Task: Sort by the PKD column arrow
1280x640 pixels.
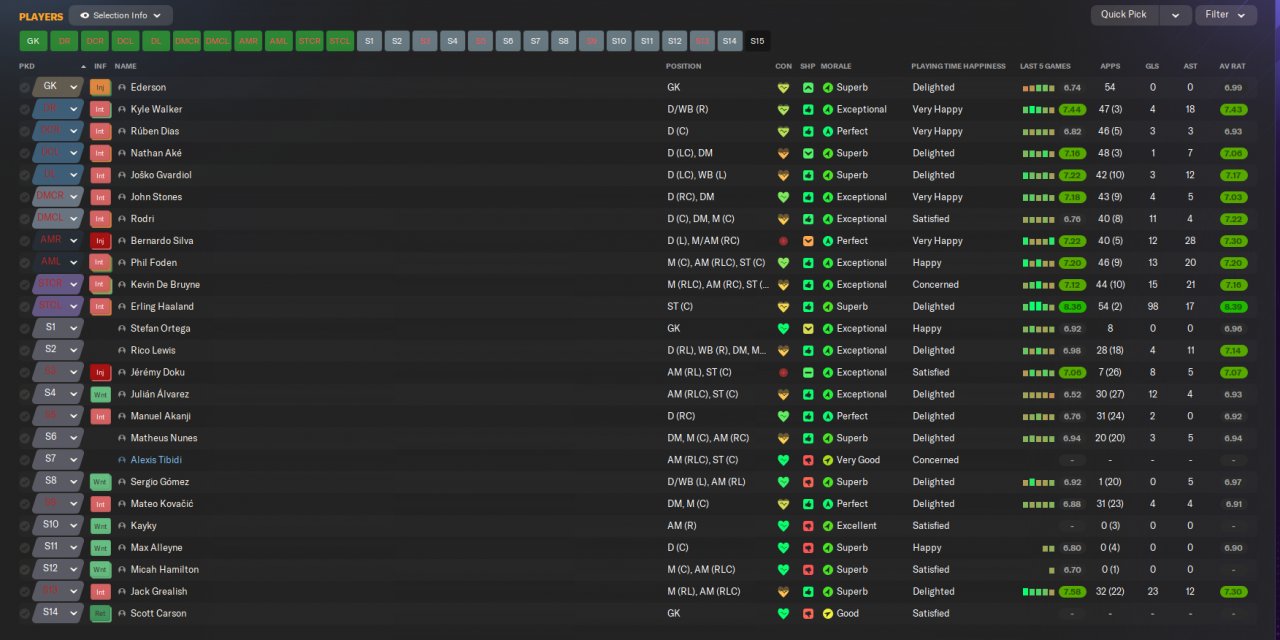Action: point(84,66)
